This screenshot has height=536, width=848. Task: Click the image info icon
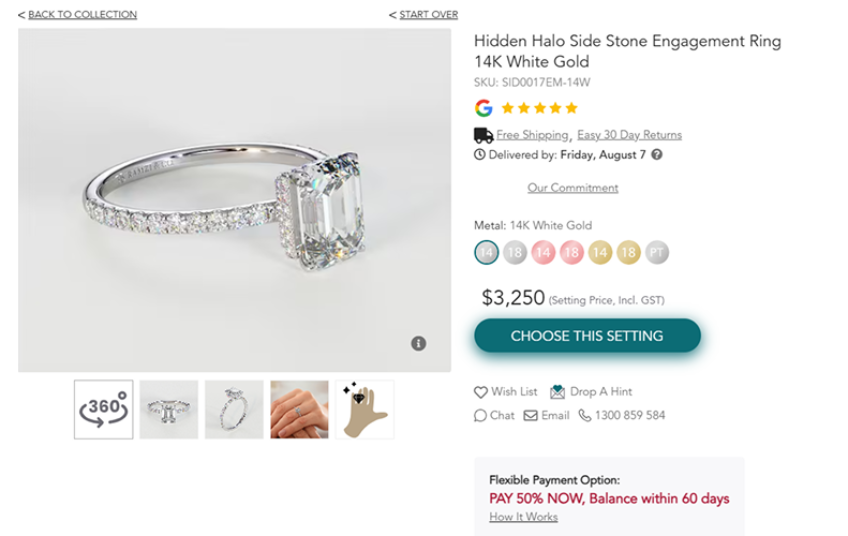pos(418,343)
